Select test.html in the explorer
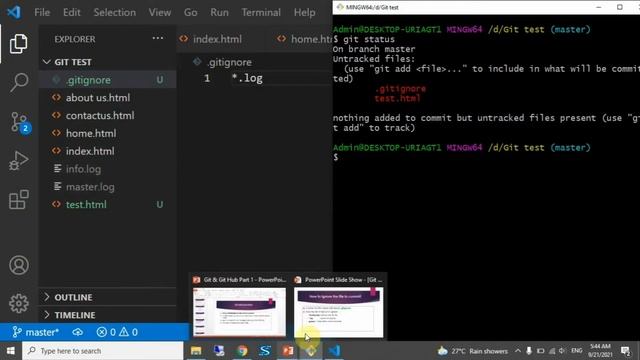Image resolution: width=640 pixels, height=360 pixels. pos(108,204)
